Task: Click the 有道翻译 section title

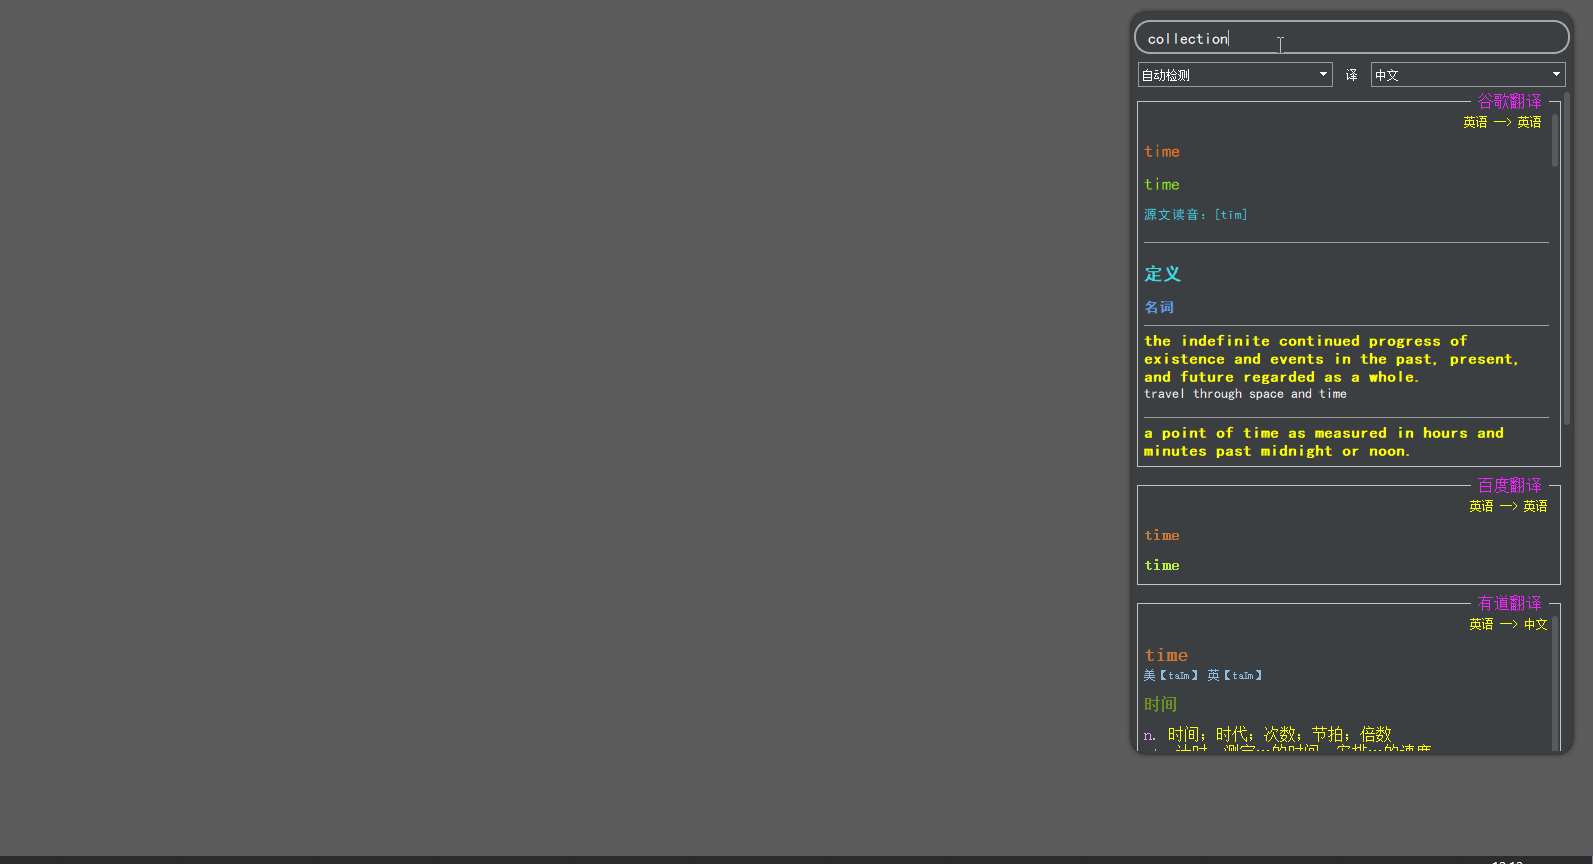Action: click(1510, 603)
